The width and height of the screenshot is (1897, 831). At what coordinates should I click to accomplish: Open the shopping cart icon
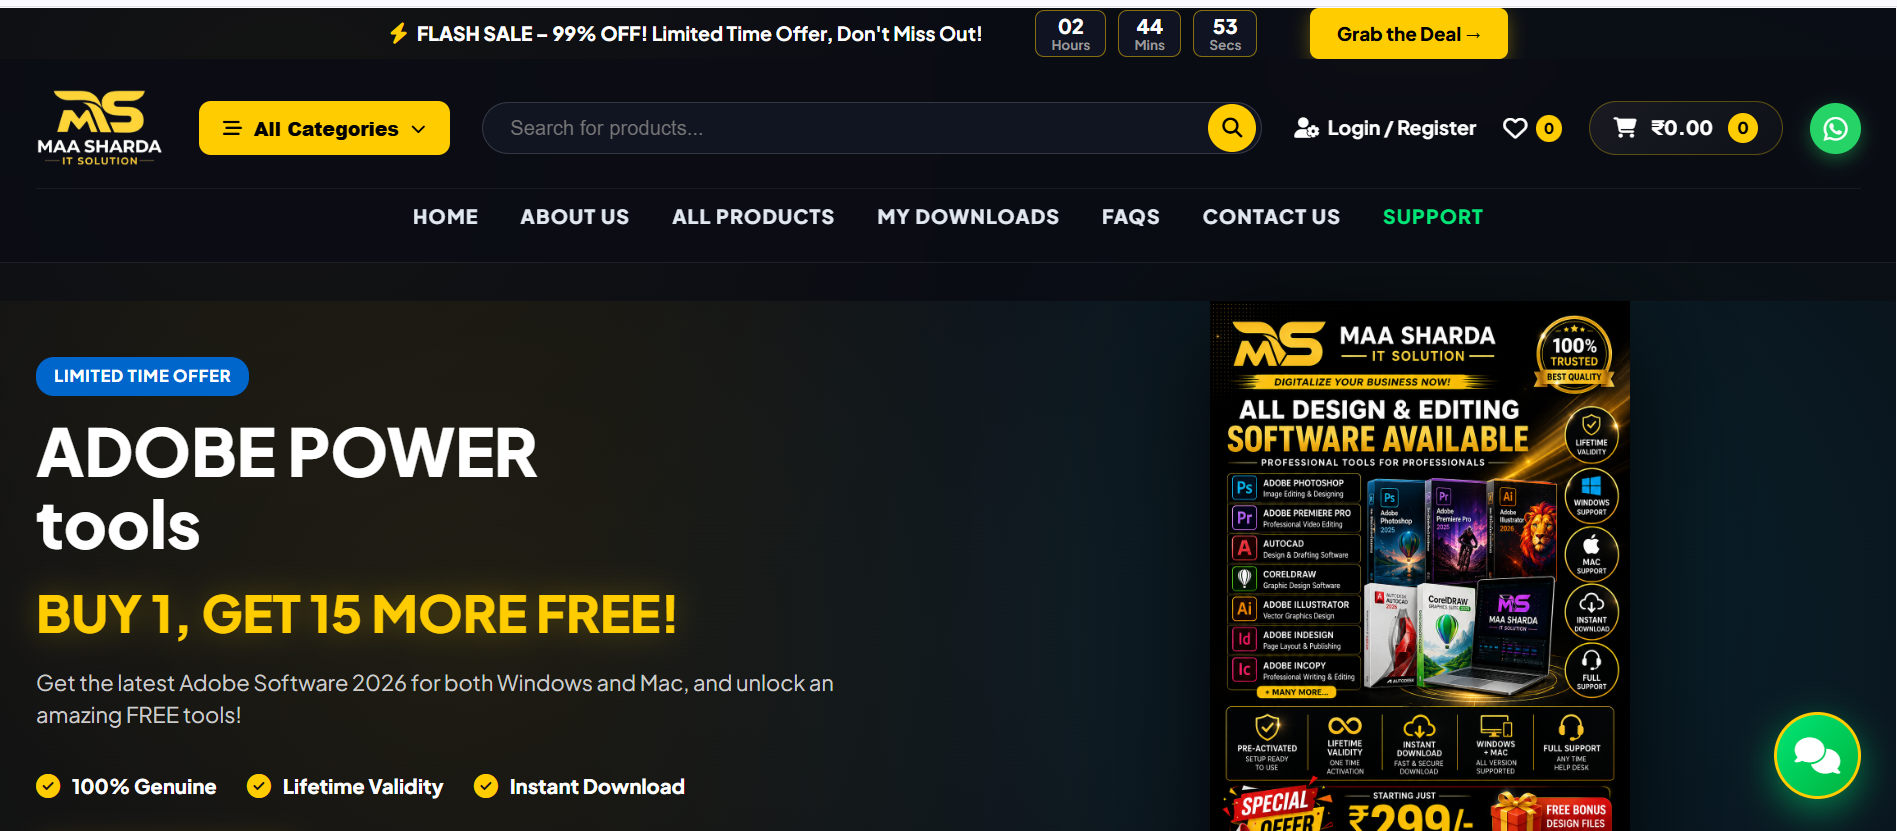point(1625,128)
